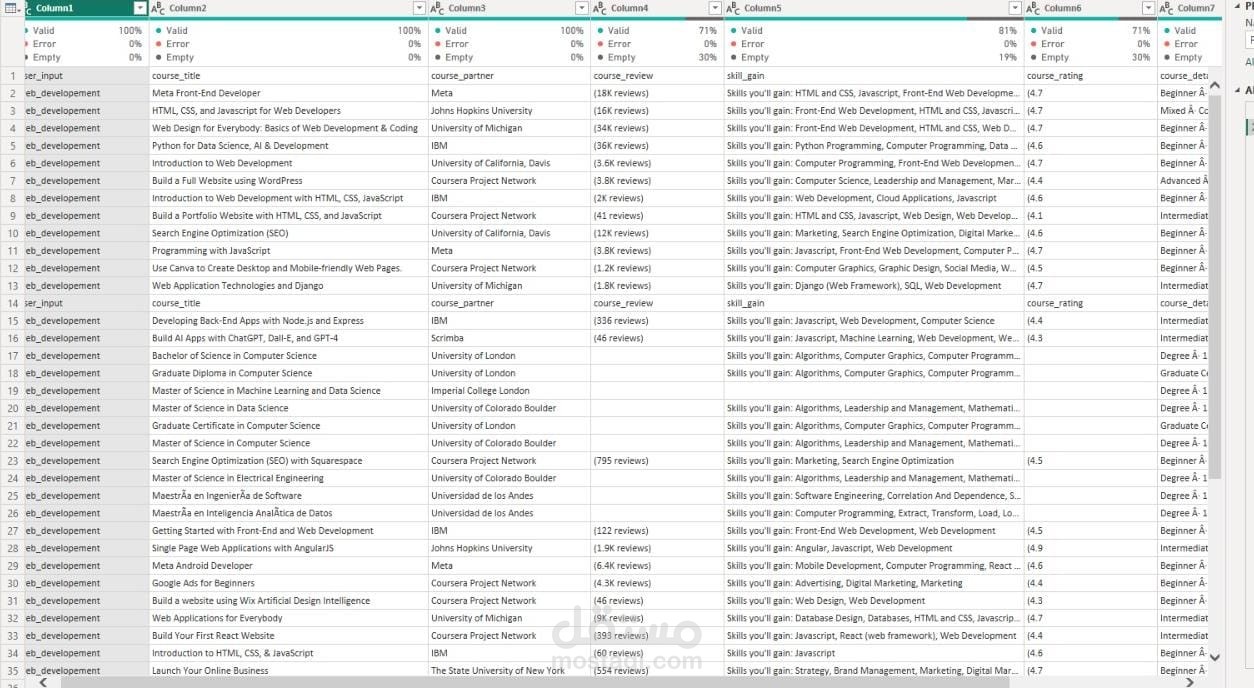Select the 'course_title' cell in row 1

click(x=289, y=76)
